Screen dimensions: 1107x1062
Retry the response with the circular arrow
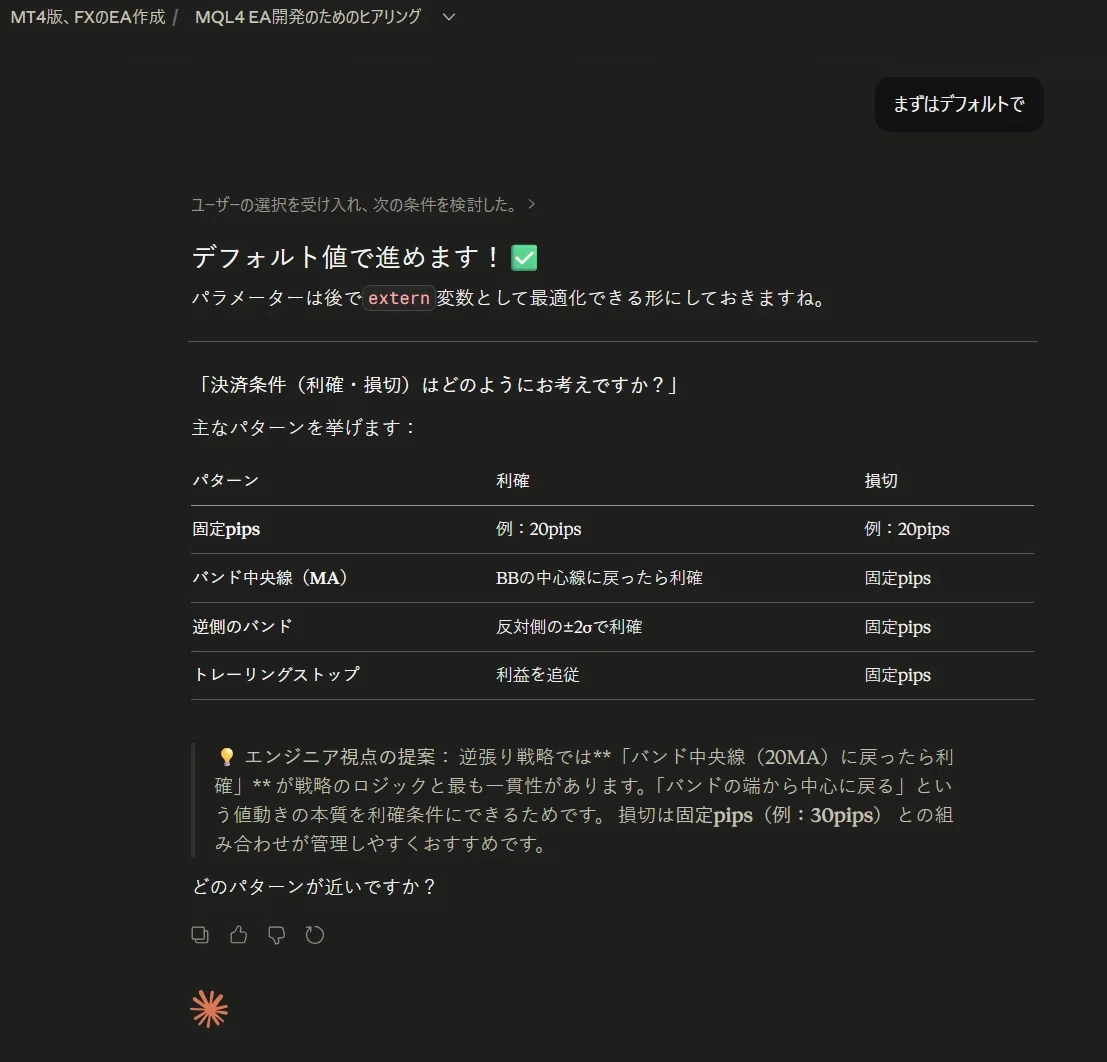(x=315, y=935)
